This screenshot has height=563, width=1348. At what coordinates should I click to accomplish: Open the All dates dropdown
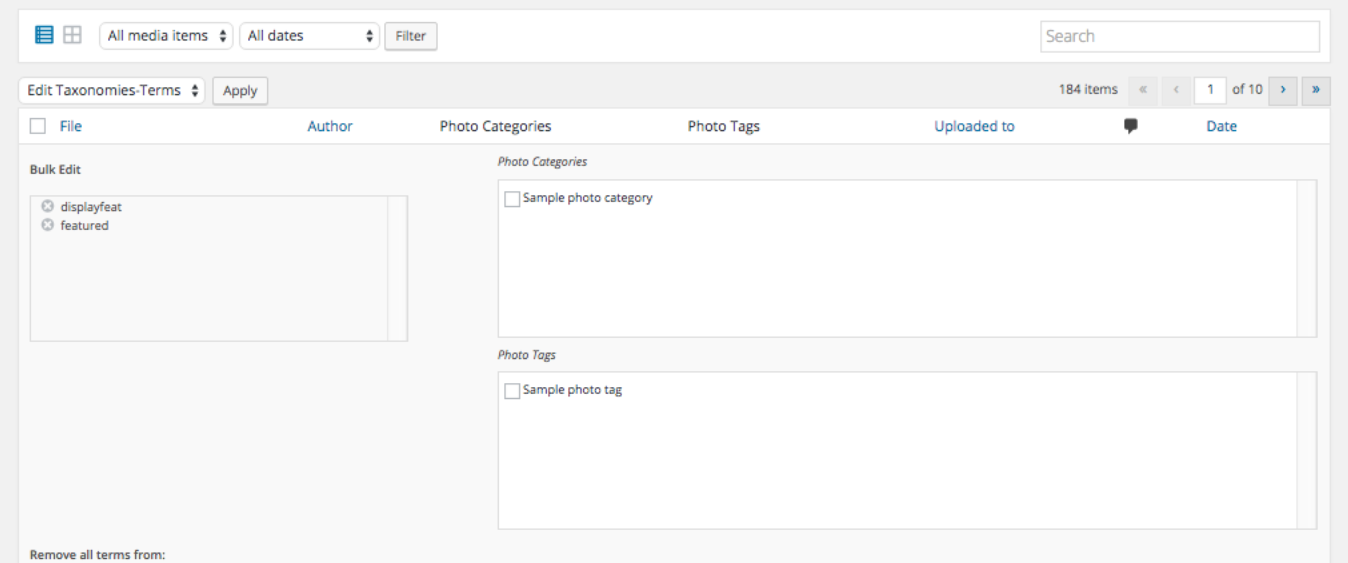pos(310,36)
